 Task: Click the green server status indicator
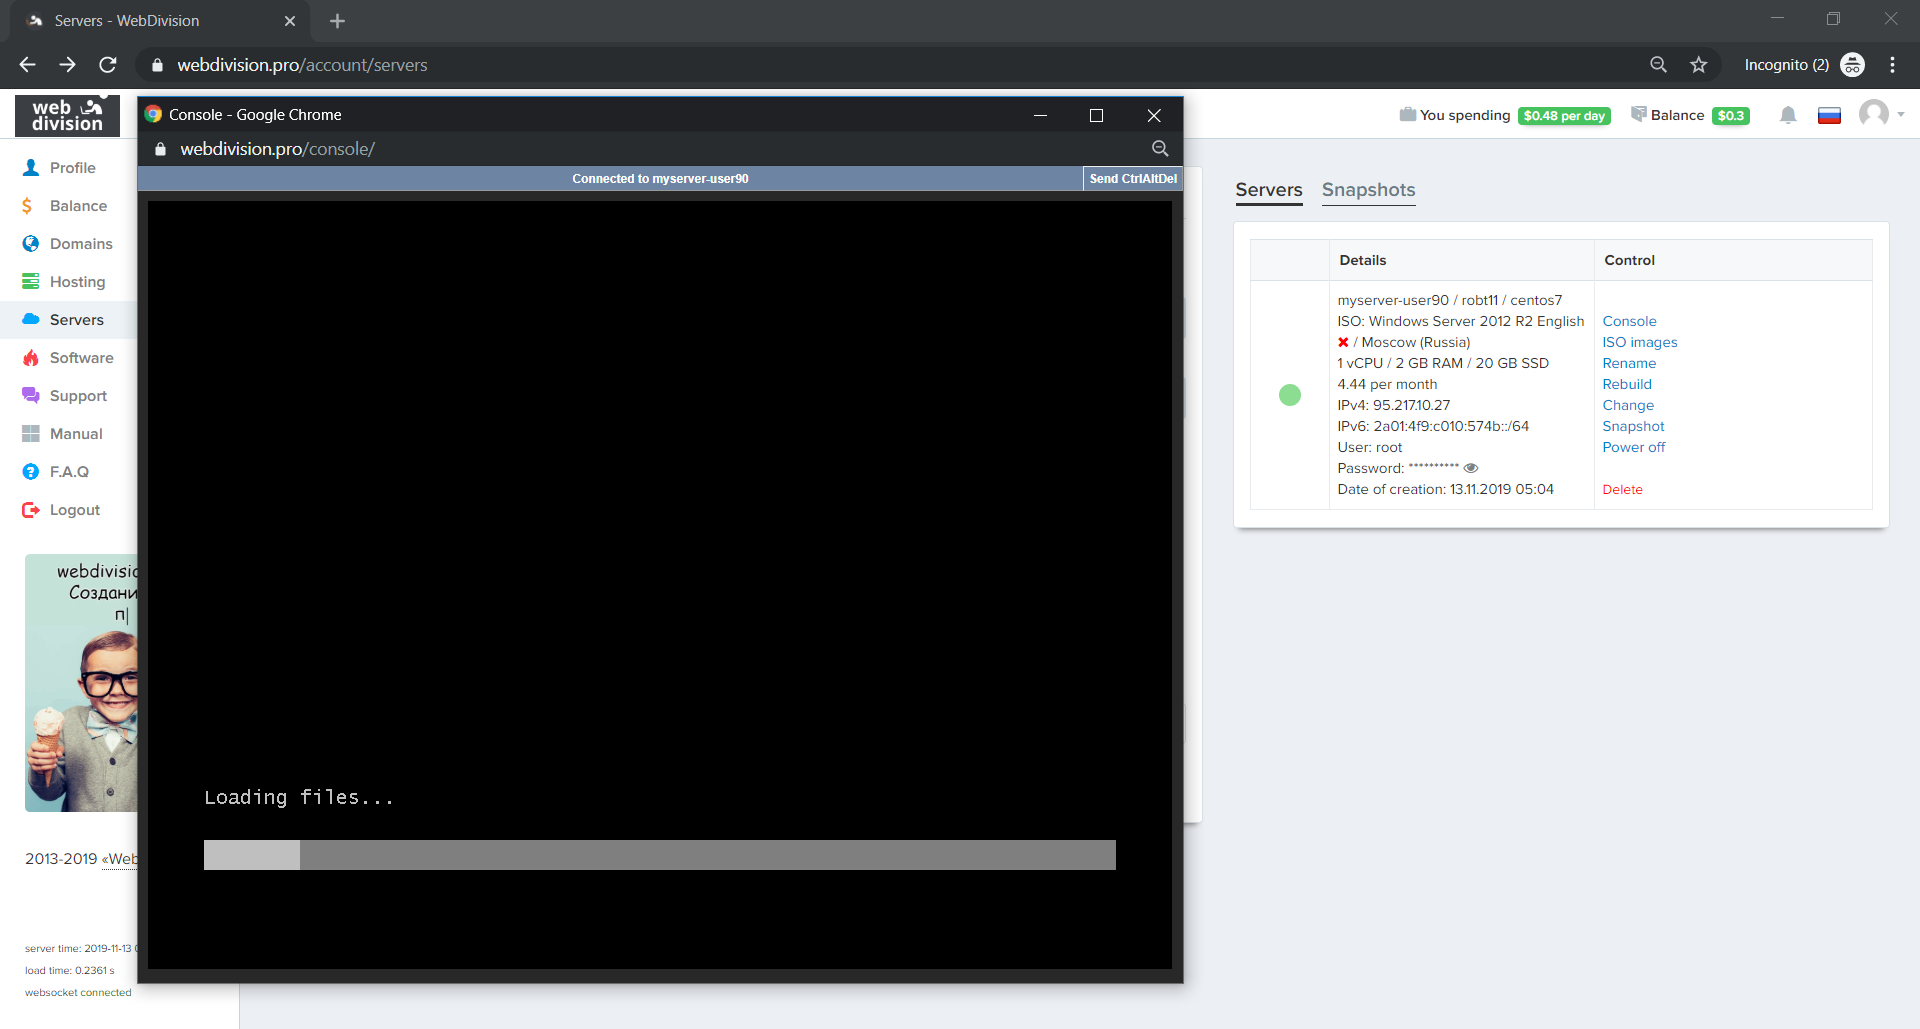[x=1290, y=395]
